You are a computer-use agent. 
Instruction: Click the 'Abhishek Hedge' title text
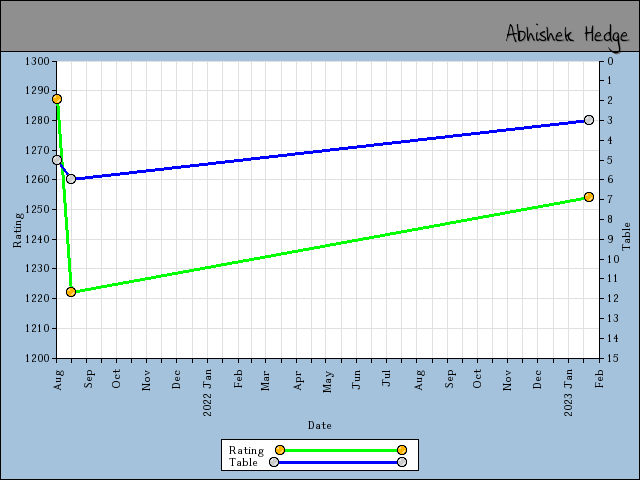click(x=567, y=37)
